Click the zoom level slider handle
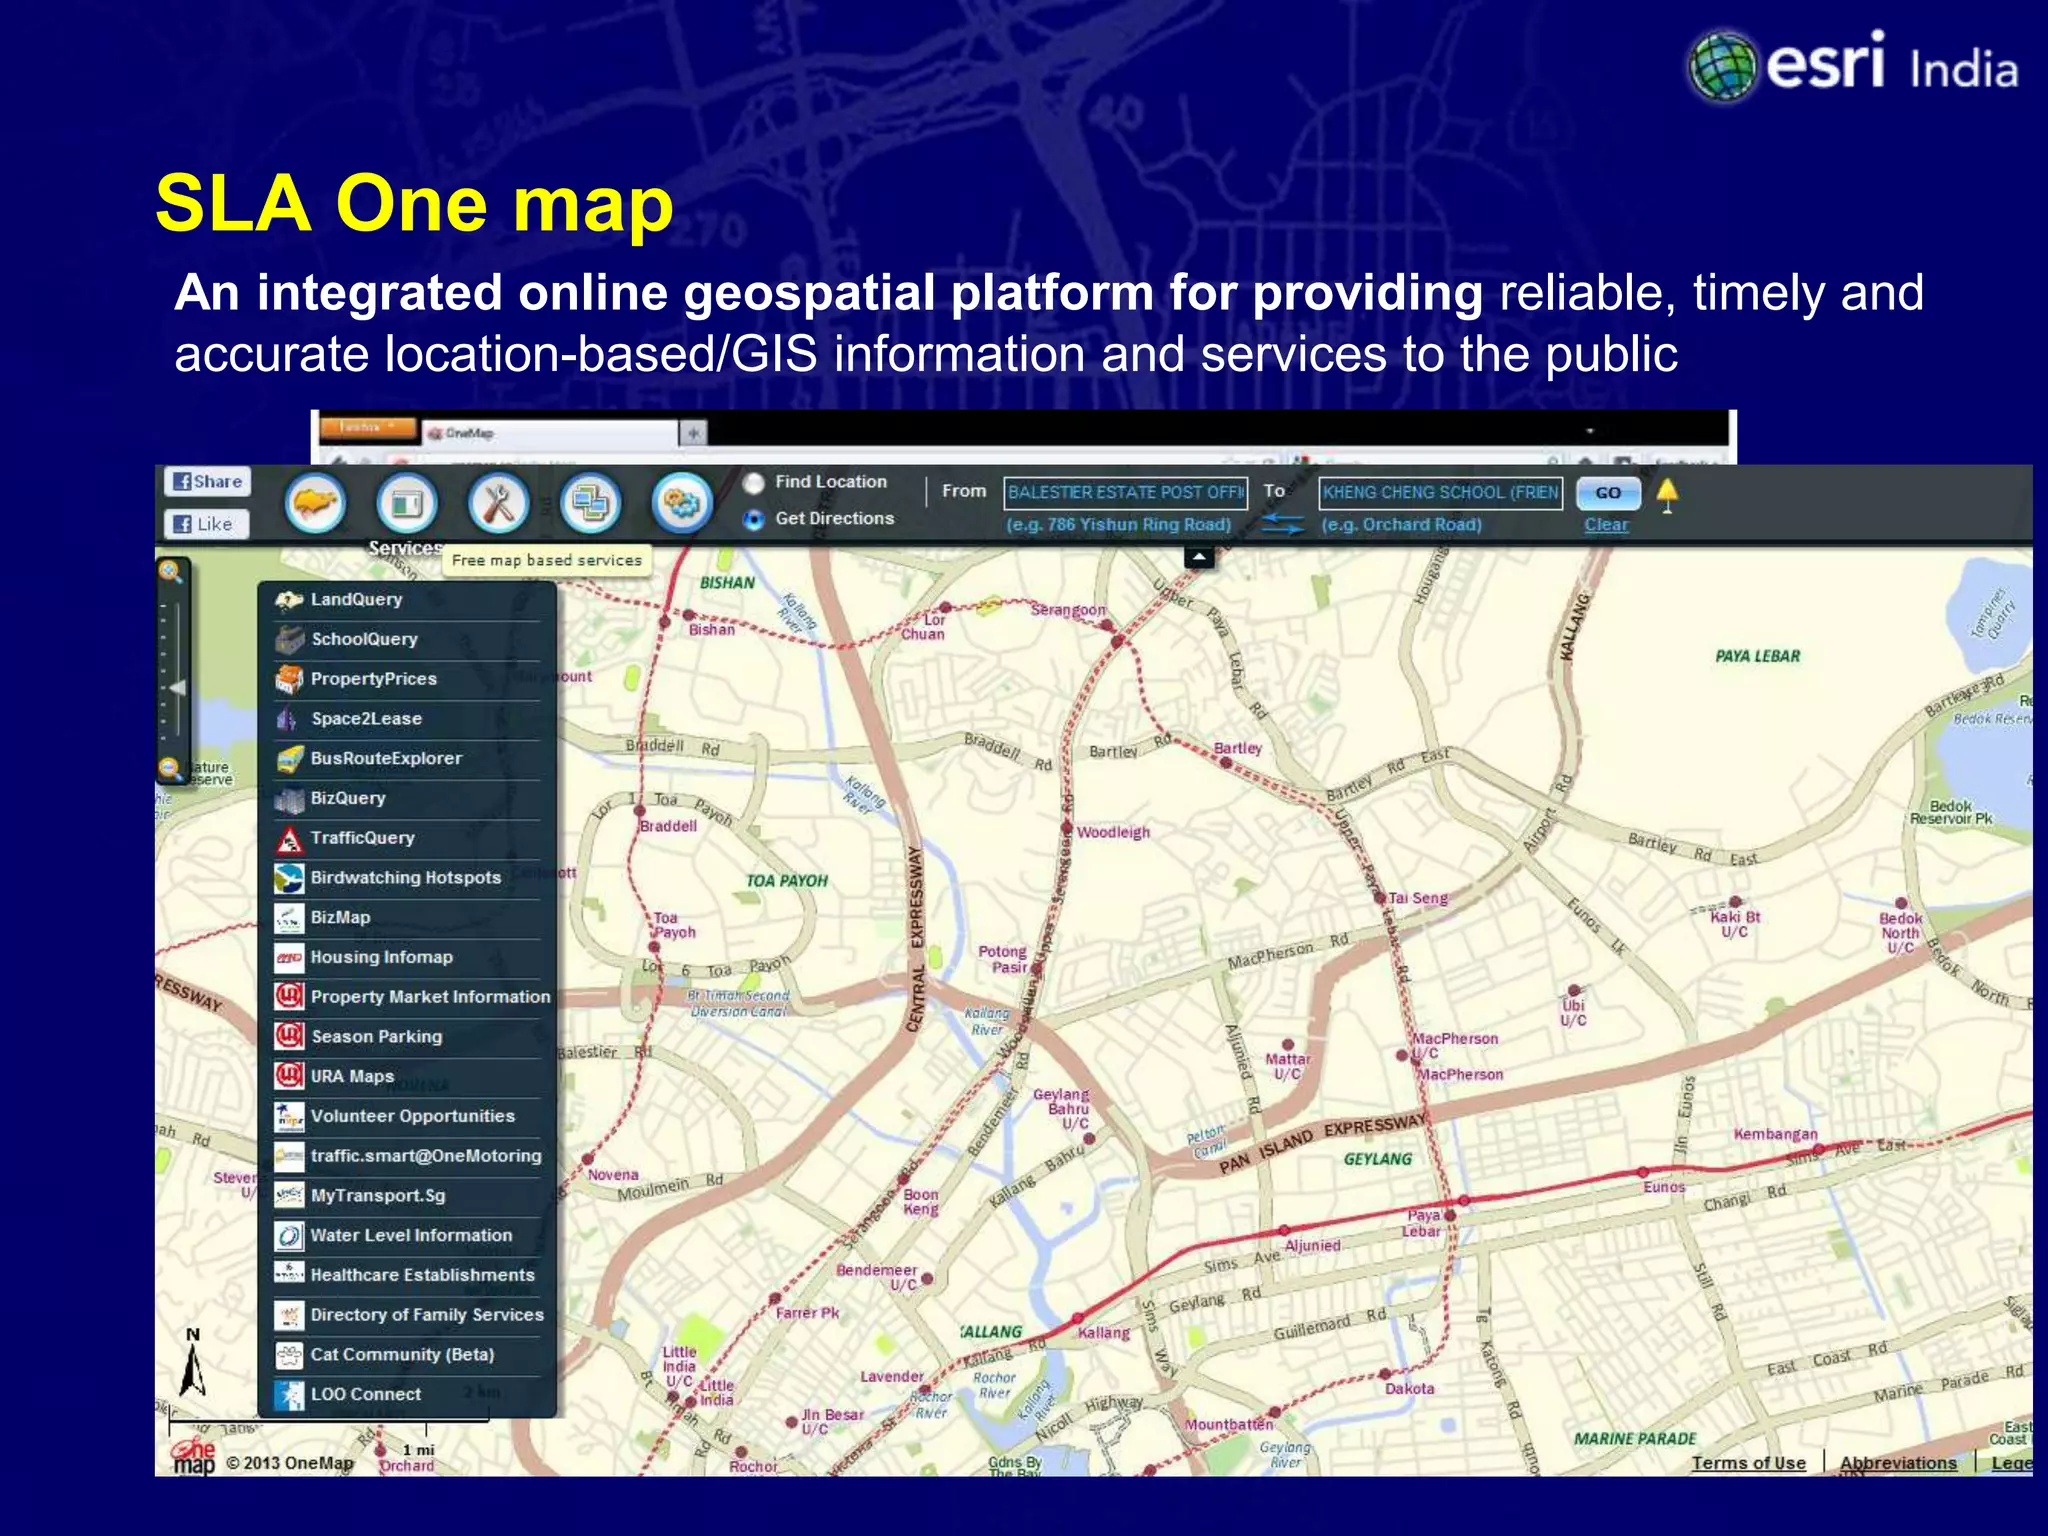This screenshot has height=1536, width=2048. click(x=178, y=688)
